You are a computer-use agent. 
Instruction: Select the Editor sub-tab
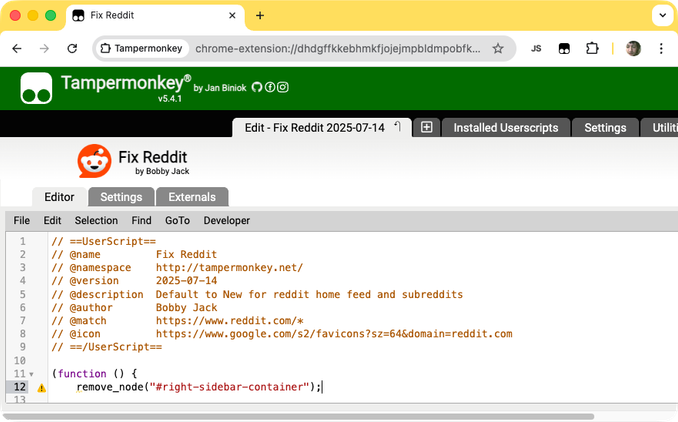coord(59,197)
